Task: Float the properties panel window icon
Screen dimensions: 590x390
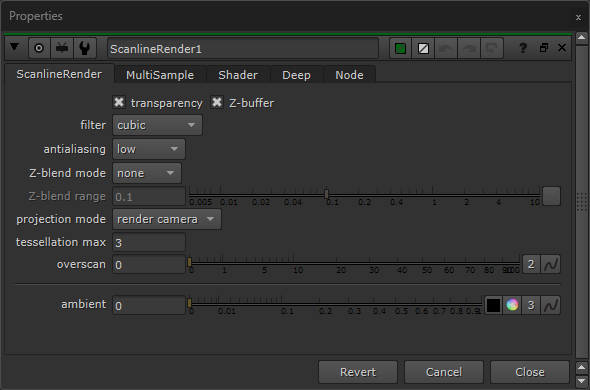Action: click(x=544, y=48)
